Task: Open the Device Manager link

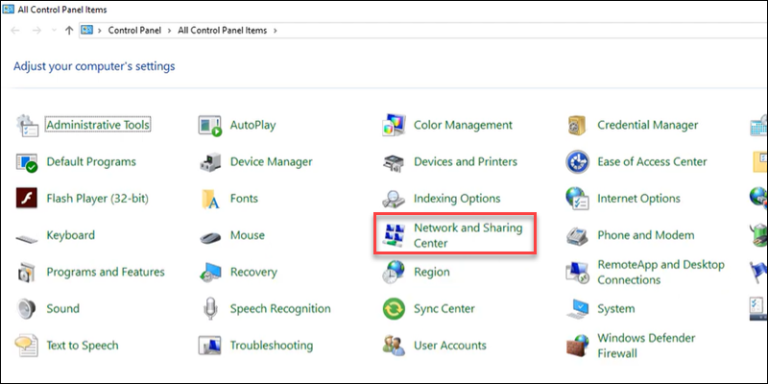Action: click(271, 162)
